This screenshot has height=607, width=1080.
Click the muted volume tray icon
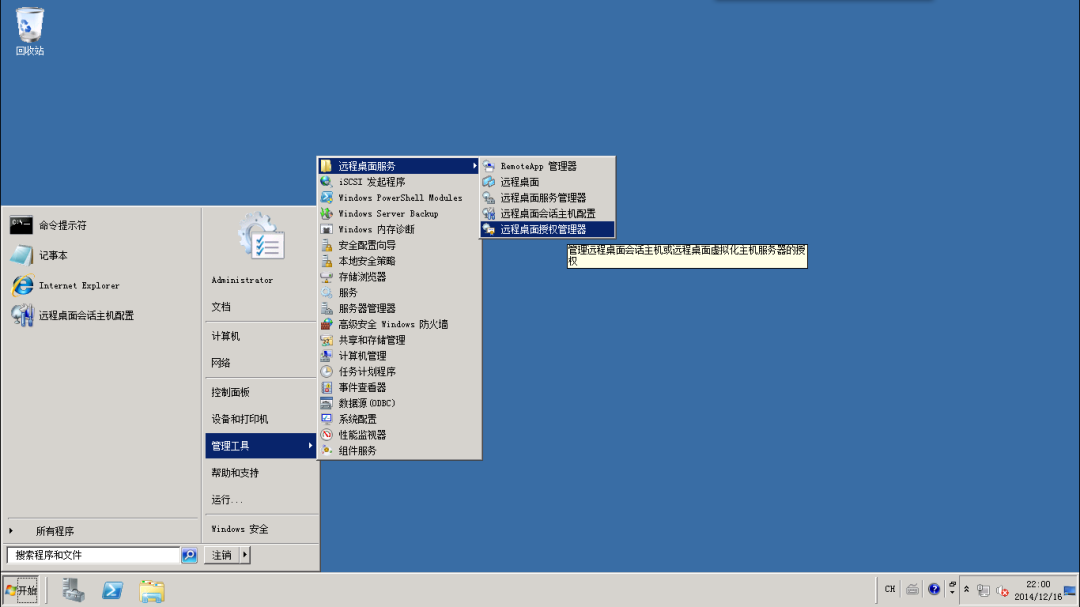point(1002,590)
